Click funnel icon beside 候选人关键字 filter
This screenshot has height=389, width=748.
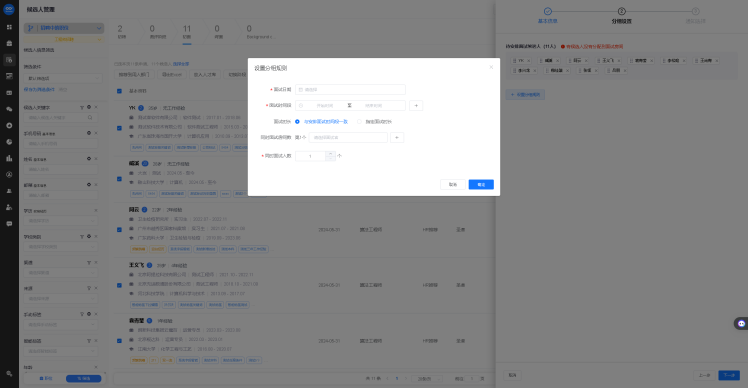point(82,107)
